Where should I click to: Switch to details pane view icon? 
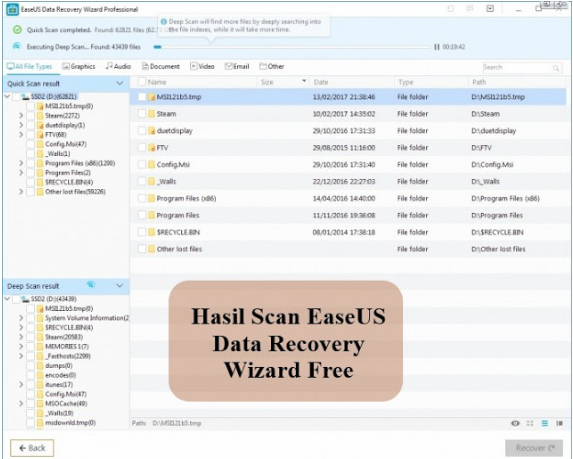pyautogui.click(x=559, y=423)
